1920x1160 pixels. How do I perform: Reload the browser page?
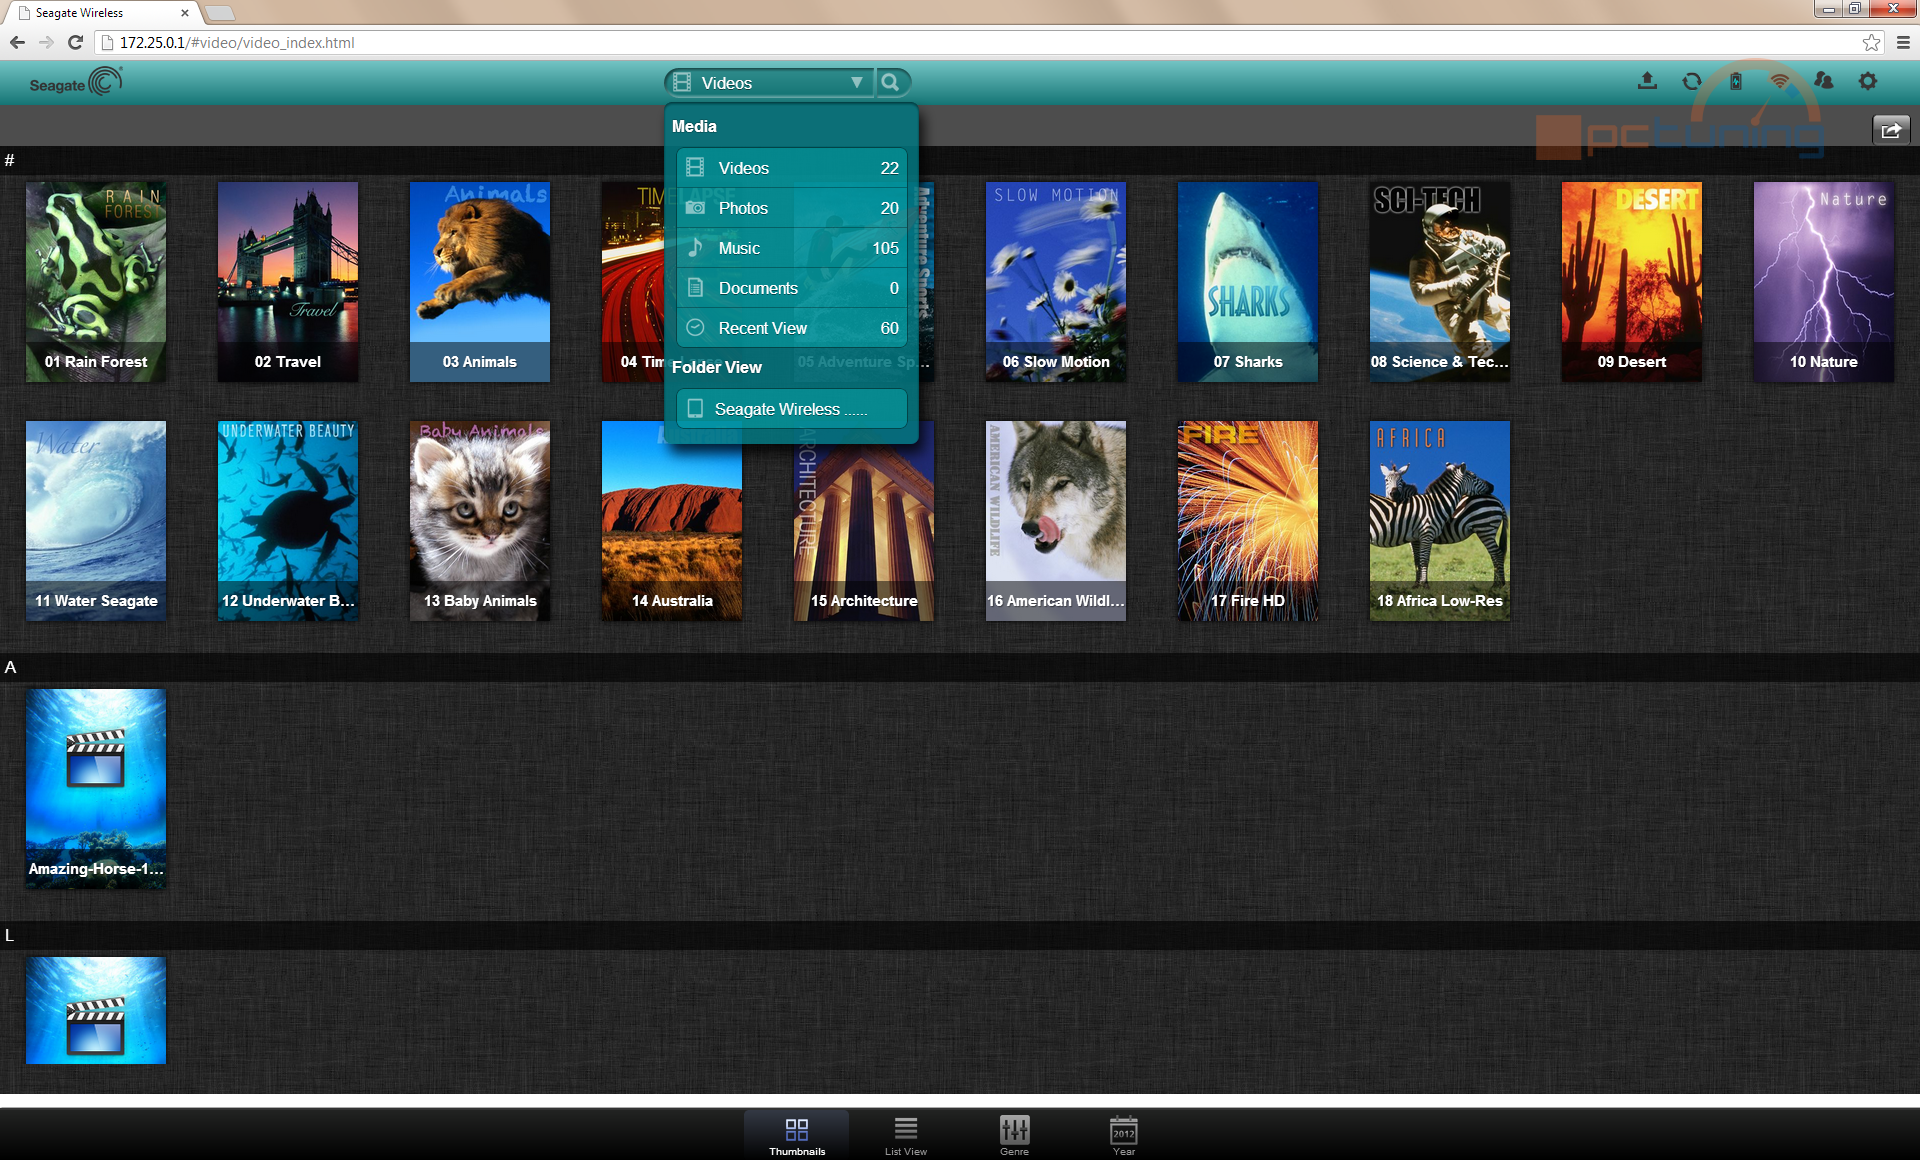click(75, 42)
